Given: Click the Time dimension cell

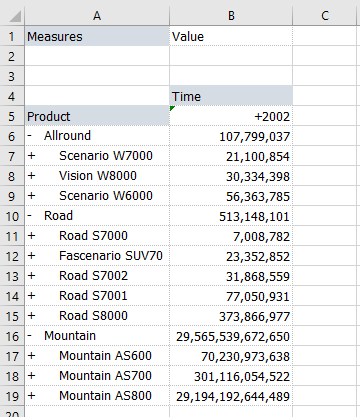Looking at the screenshot, I should coord(231,96).
